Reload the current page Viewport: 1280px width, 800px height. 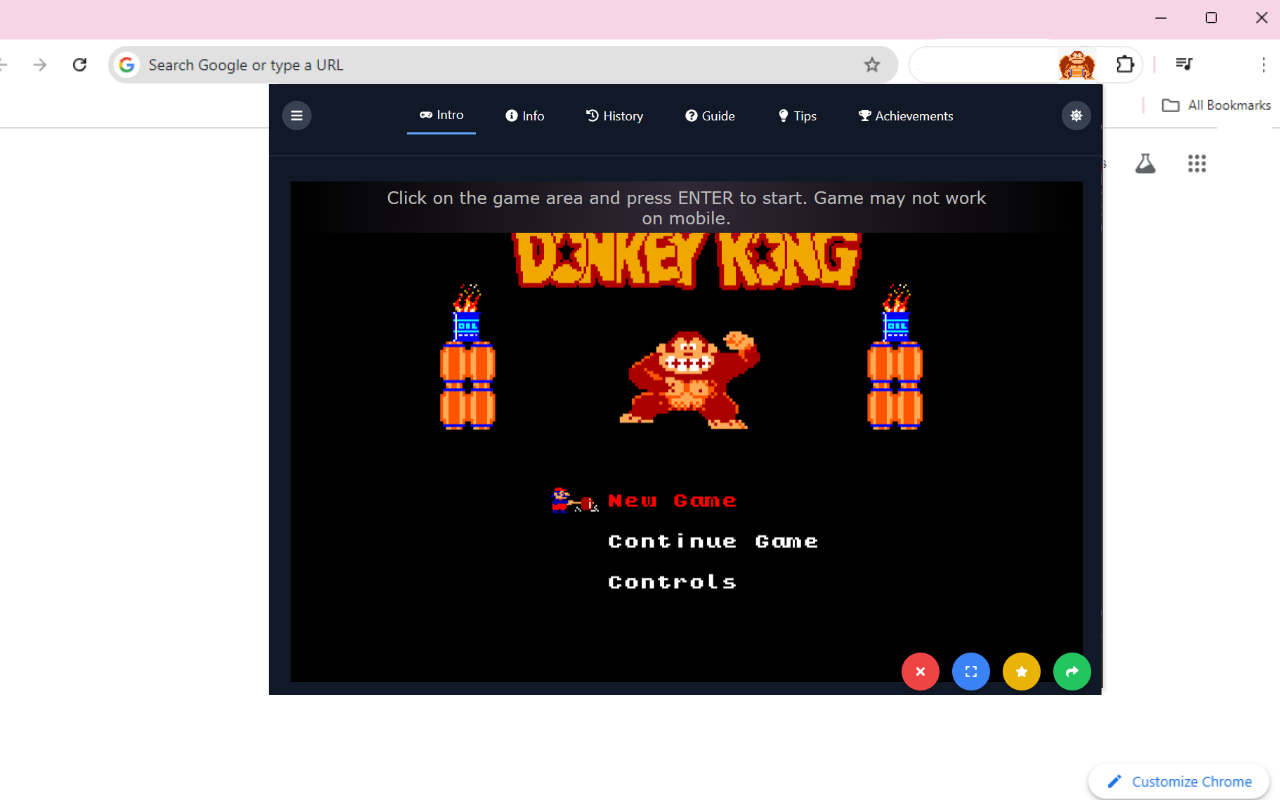click(x=80, y=64)
